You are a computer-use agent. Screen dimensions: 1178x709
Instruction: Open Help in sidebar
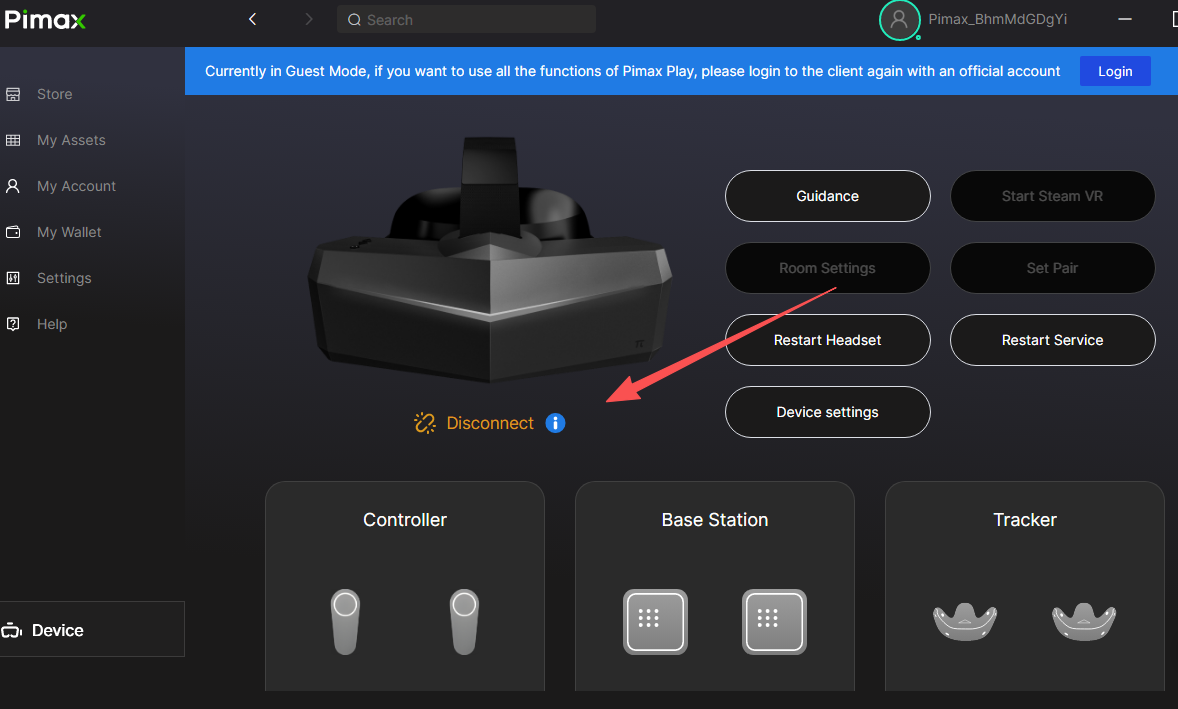52,324
